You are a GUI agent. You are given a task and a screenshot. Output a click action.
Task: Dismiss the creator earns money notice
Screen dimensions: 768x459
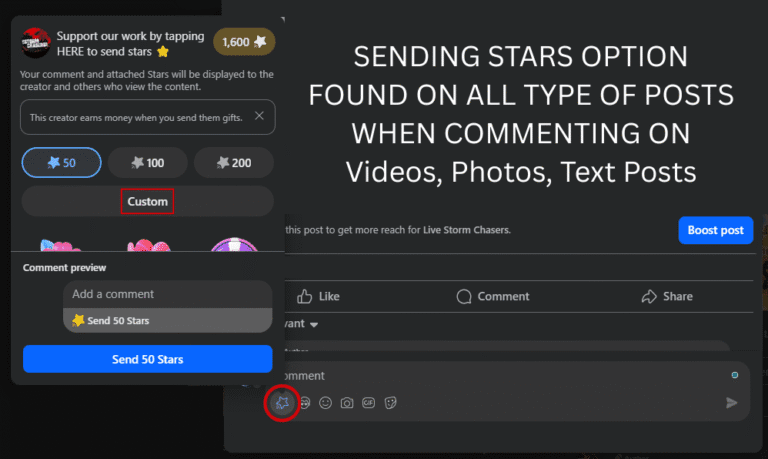click(259, 117)
